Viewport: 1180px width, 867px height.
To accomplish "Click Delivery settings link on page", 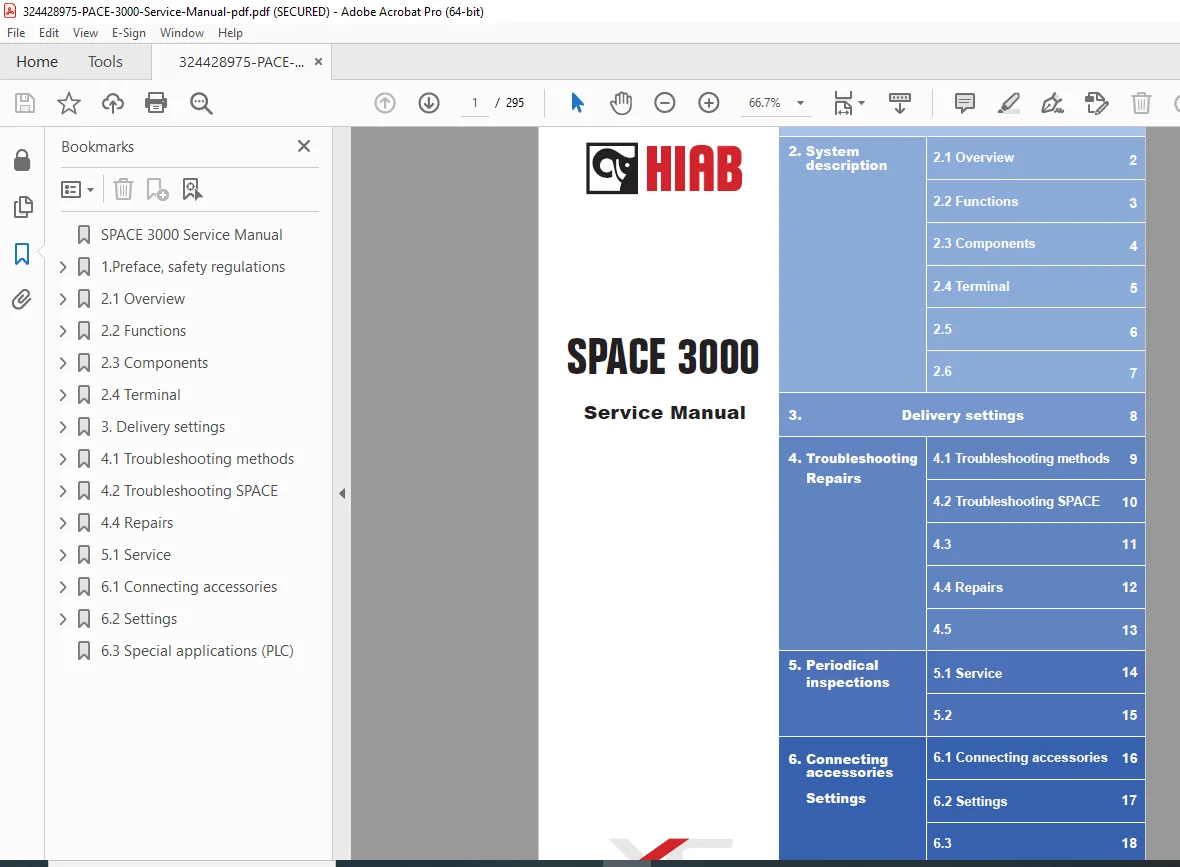I will [963, 415].
